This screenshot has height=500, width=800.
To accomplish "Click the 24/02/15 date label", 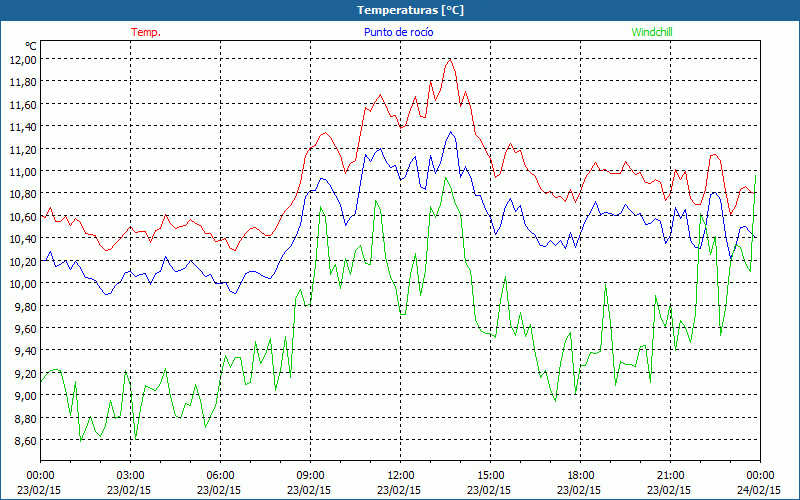I will 759,490.
